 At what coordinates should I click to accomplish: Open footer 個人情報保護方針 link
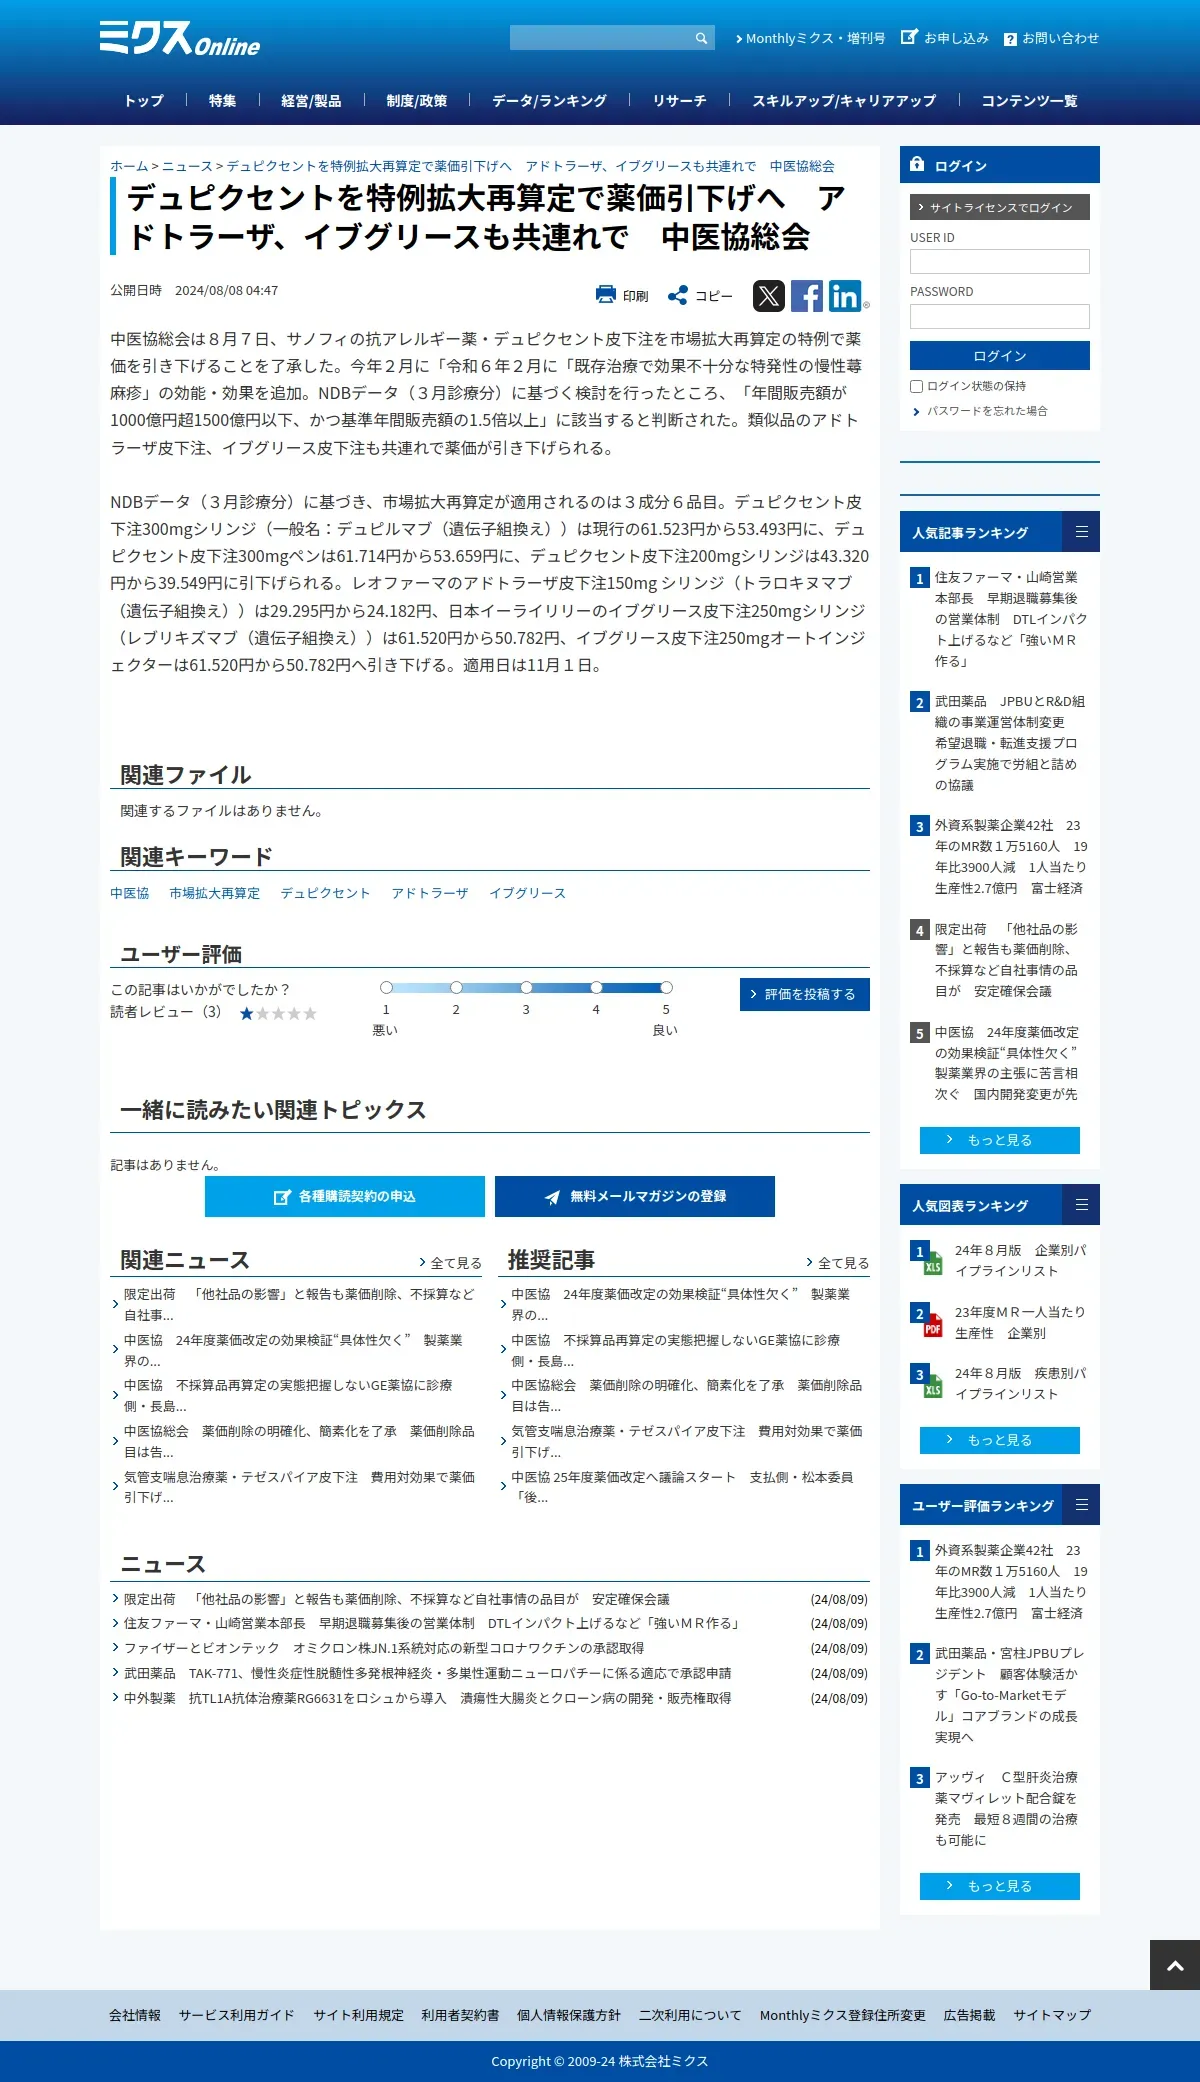click(569, 2015)
